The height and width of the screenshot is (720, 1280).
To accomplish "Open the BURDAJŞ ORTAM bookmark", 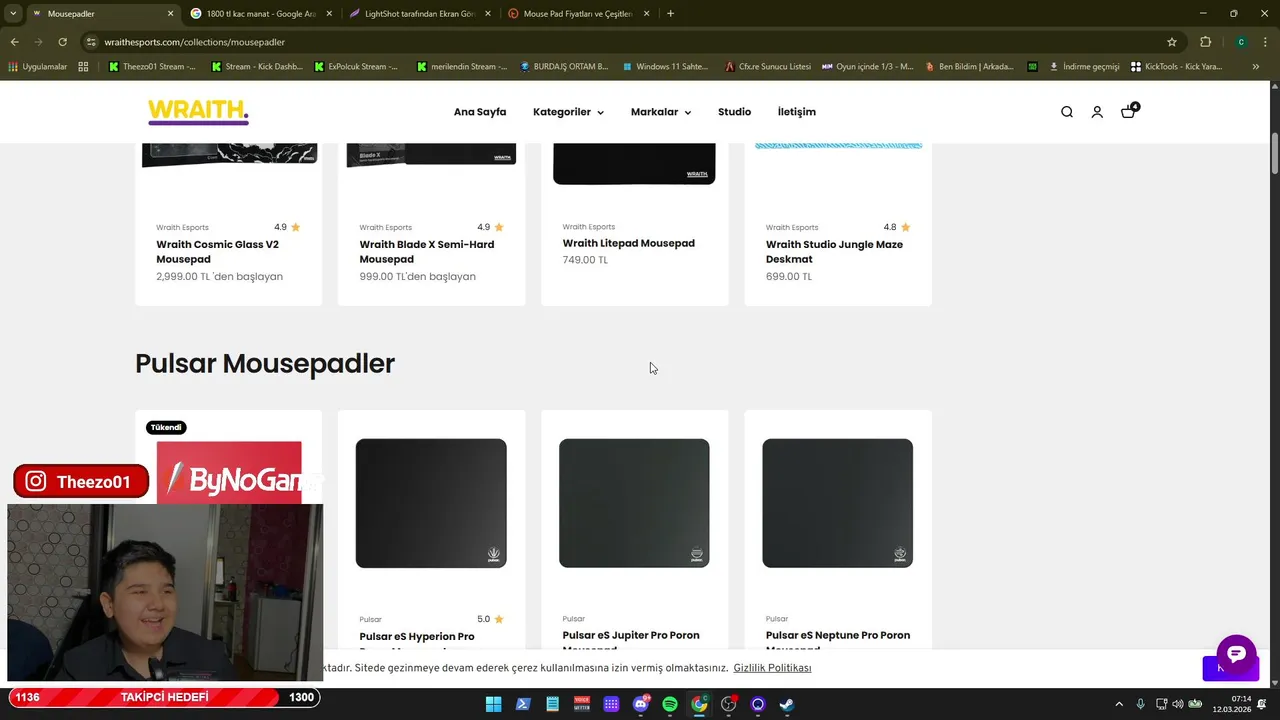I will pos(564,67).
